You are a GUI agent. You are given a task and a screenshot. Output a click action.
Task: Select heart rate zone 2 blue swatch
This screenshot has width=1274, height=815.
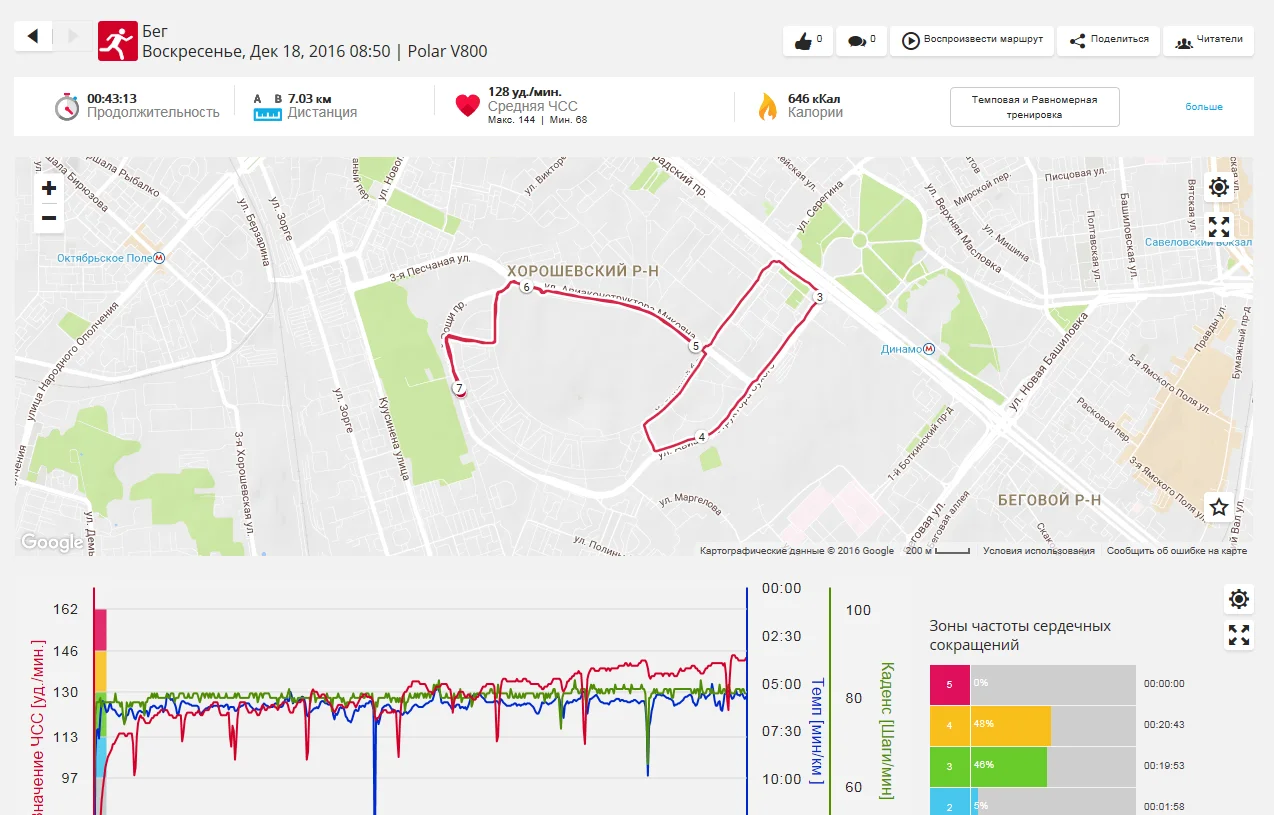pos(949,802)
